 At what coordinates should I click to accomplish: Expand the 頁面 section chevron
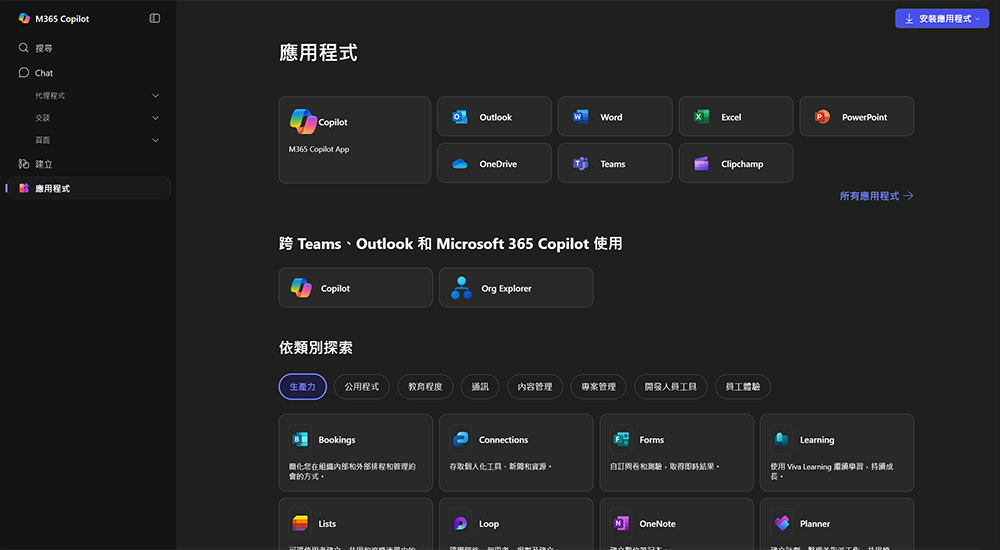pos(155,140)
